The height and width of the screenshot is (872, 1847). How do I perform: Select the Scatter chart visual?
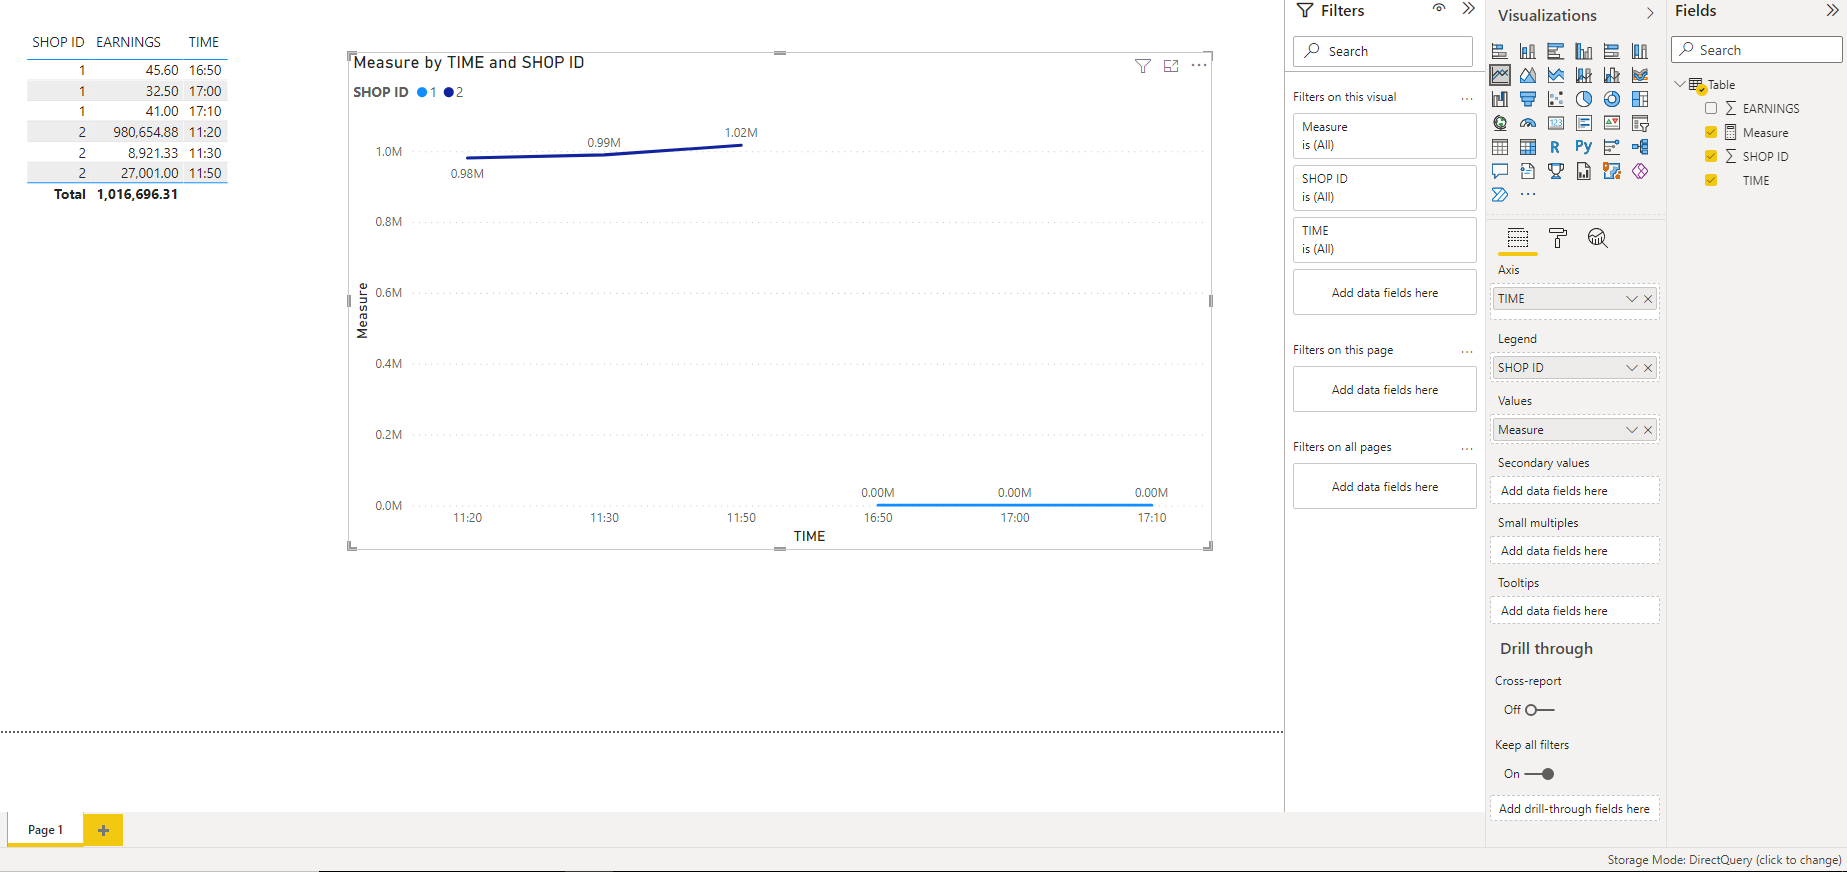tap(1556, 99)
